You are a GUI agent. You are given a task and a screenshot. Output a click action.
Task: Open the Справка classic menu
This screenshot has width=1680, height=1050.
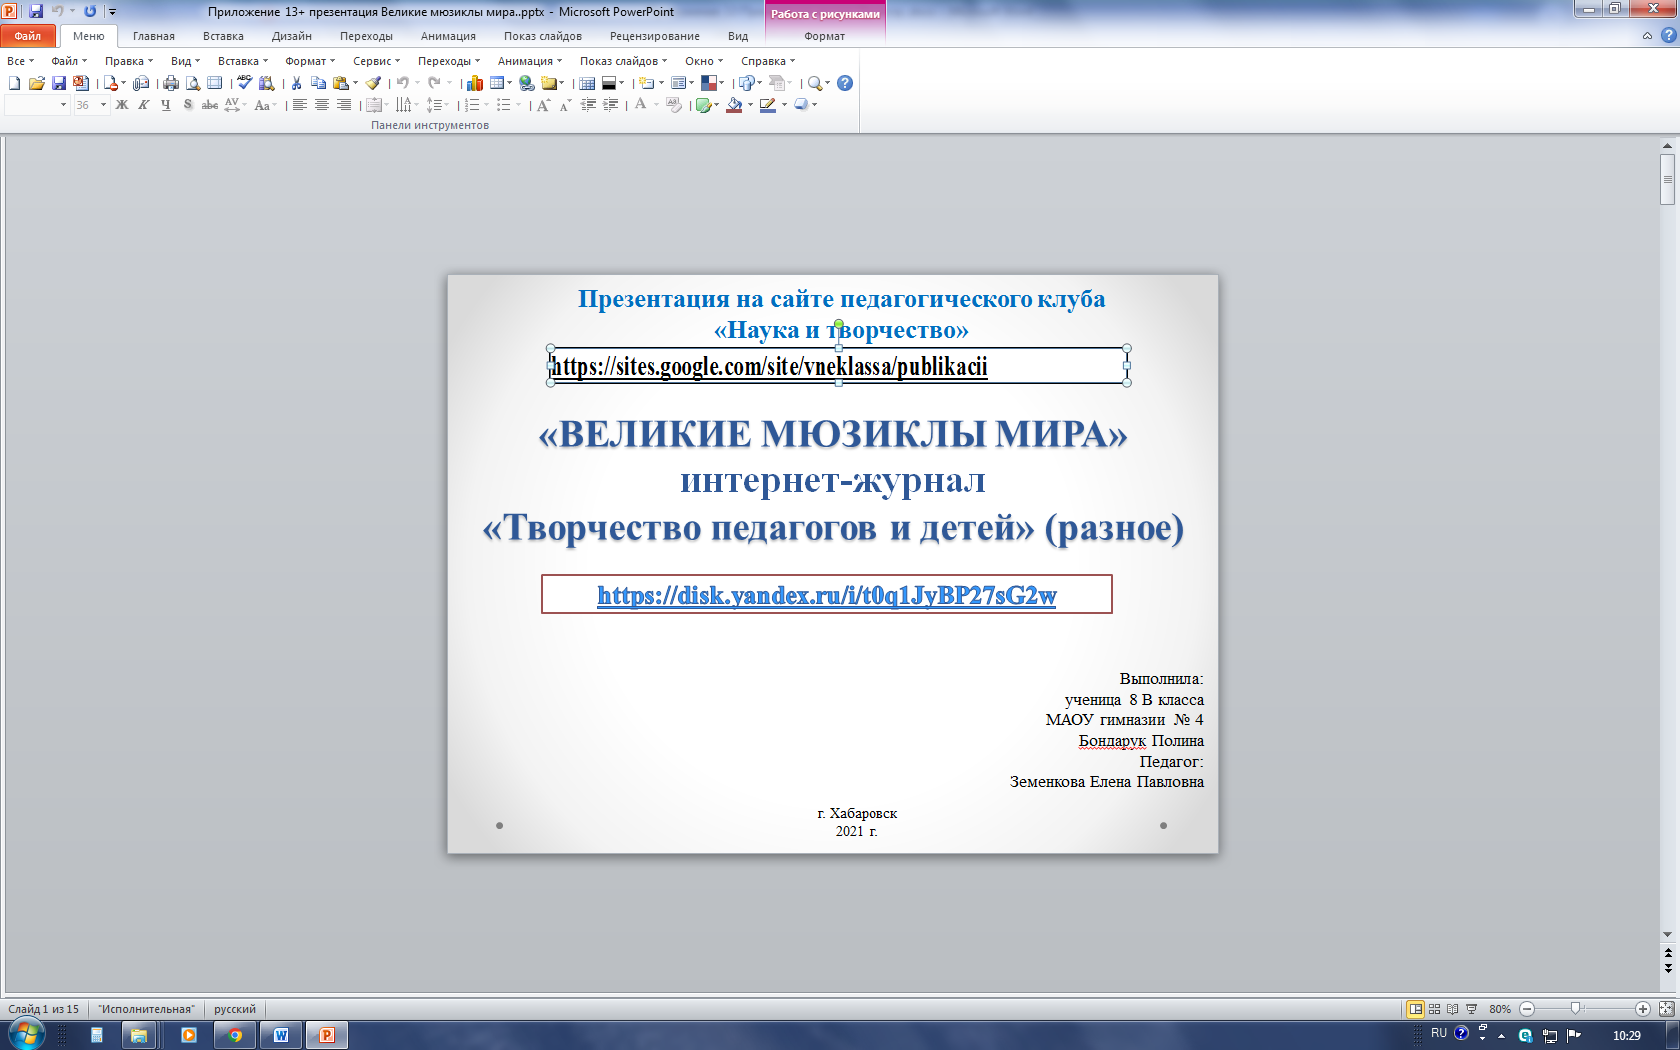tap(768, 61)
